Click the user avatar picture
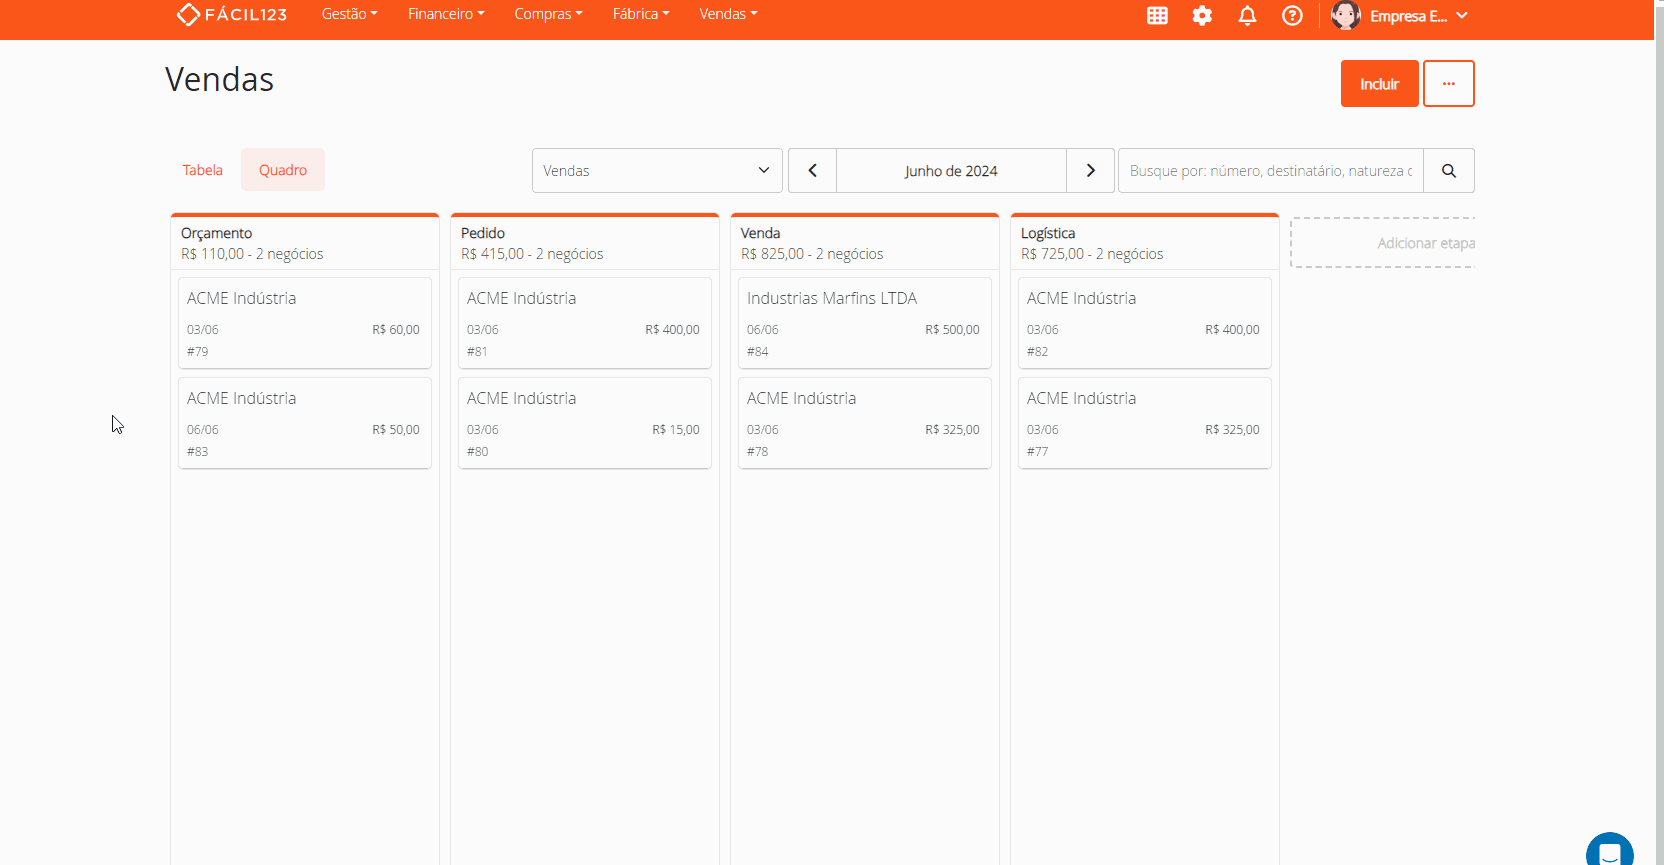The image size is (1664, 865). (x=1346, y=15)
